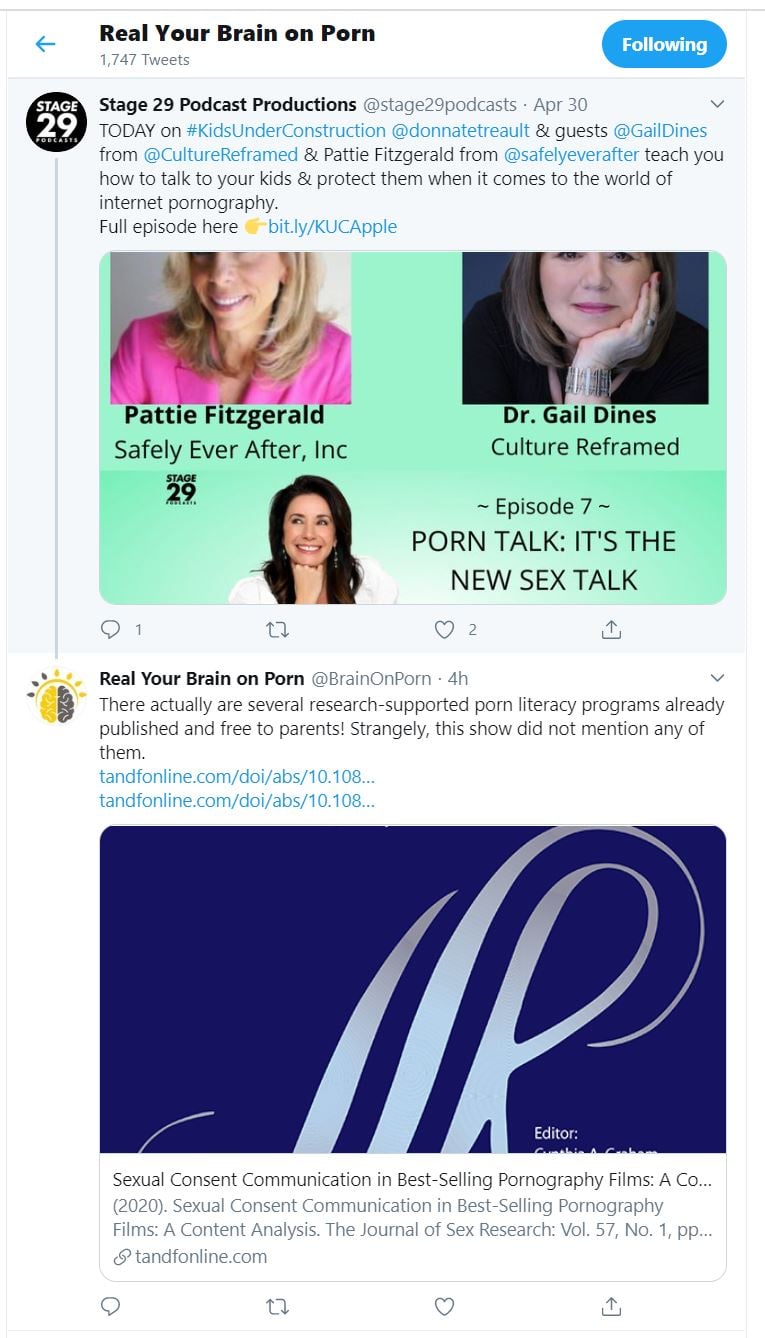The image size is (765, 1338).
Task: Go back using the left arrow icon
Action: coord(45,44)
